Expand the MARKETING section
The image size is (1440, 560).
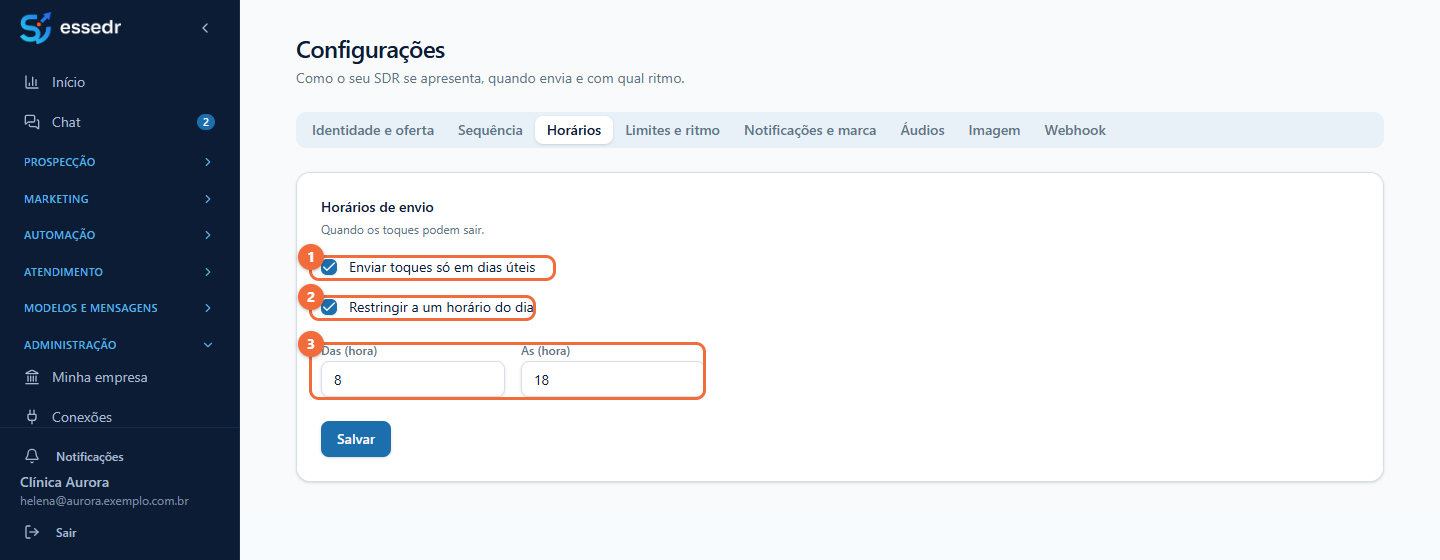[x=120, y=199]
